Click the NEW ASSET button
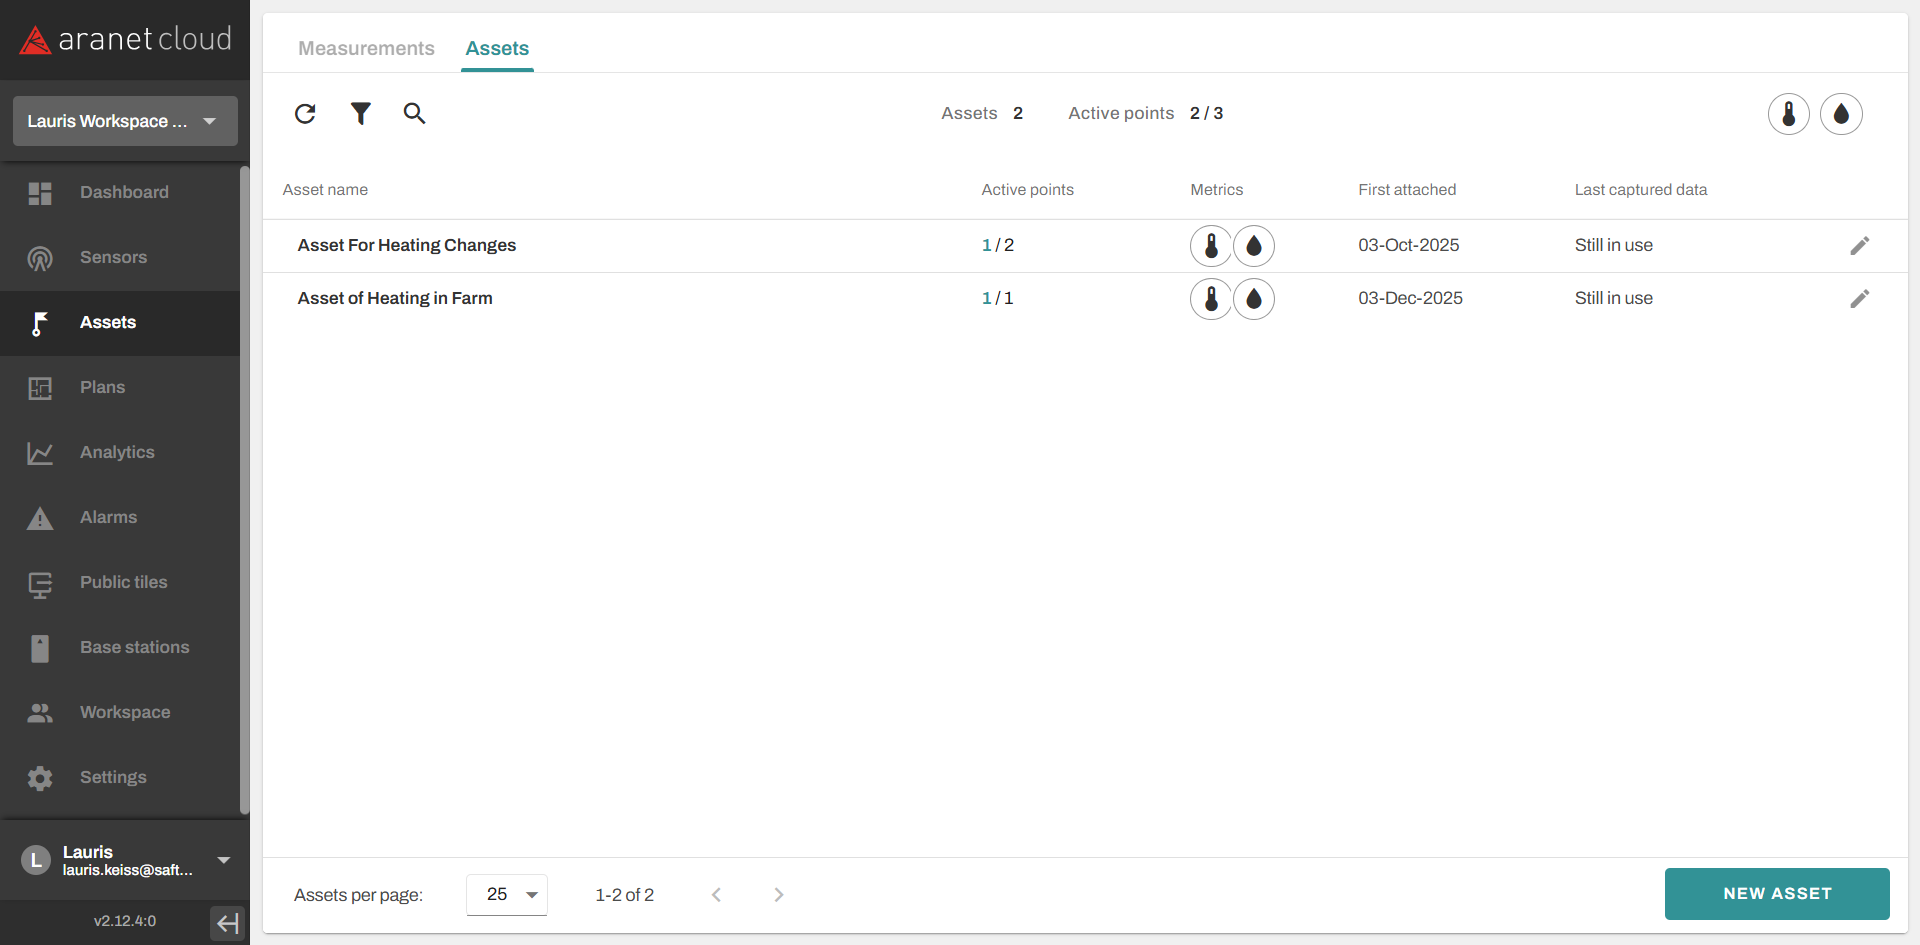 pyautogui.click(x=1776, y=894)
